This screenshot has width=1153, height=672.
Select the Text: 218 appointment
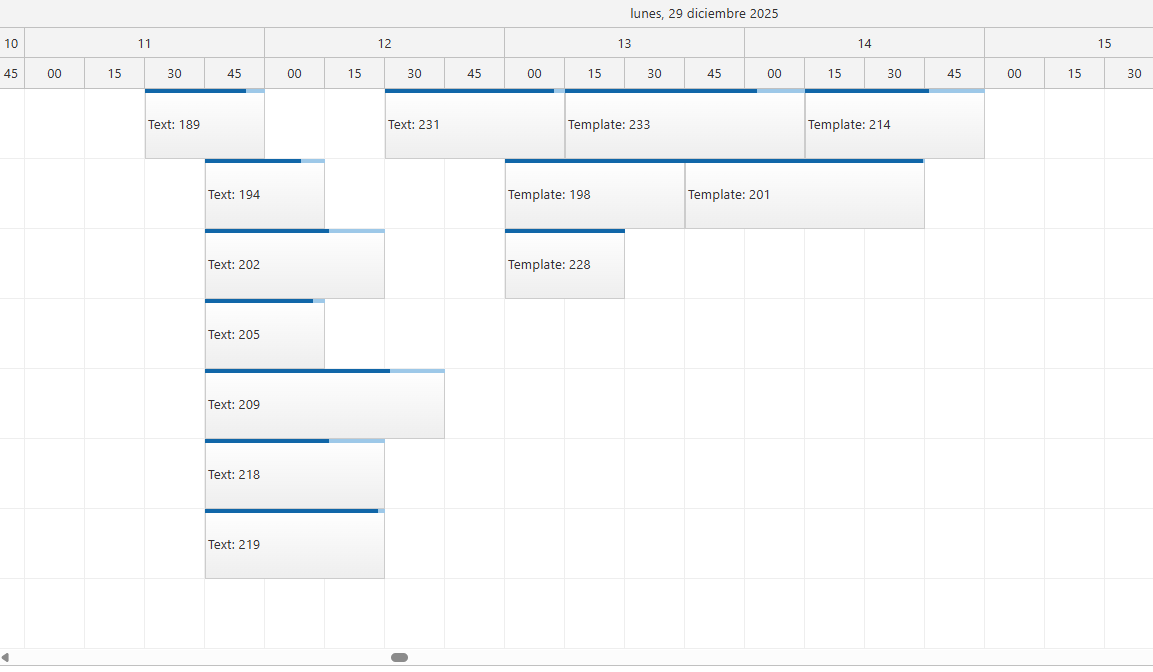click(x=294, y=475)
